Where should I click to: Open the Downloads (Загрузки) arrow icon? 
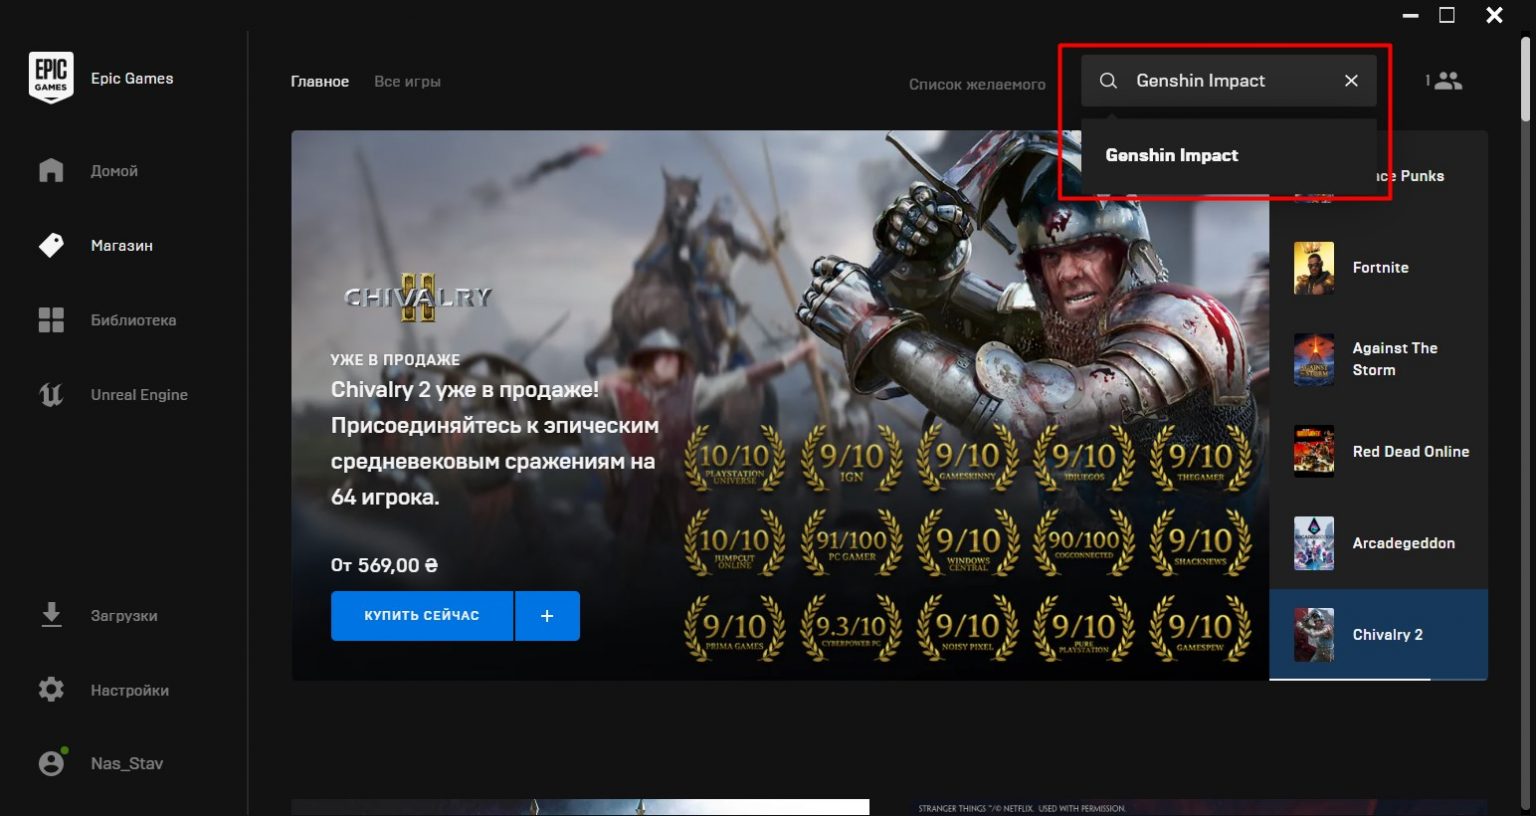[x=51, y=615]
